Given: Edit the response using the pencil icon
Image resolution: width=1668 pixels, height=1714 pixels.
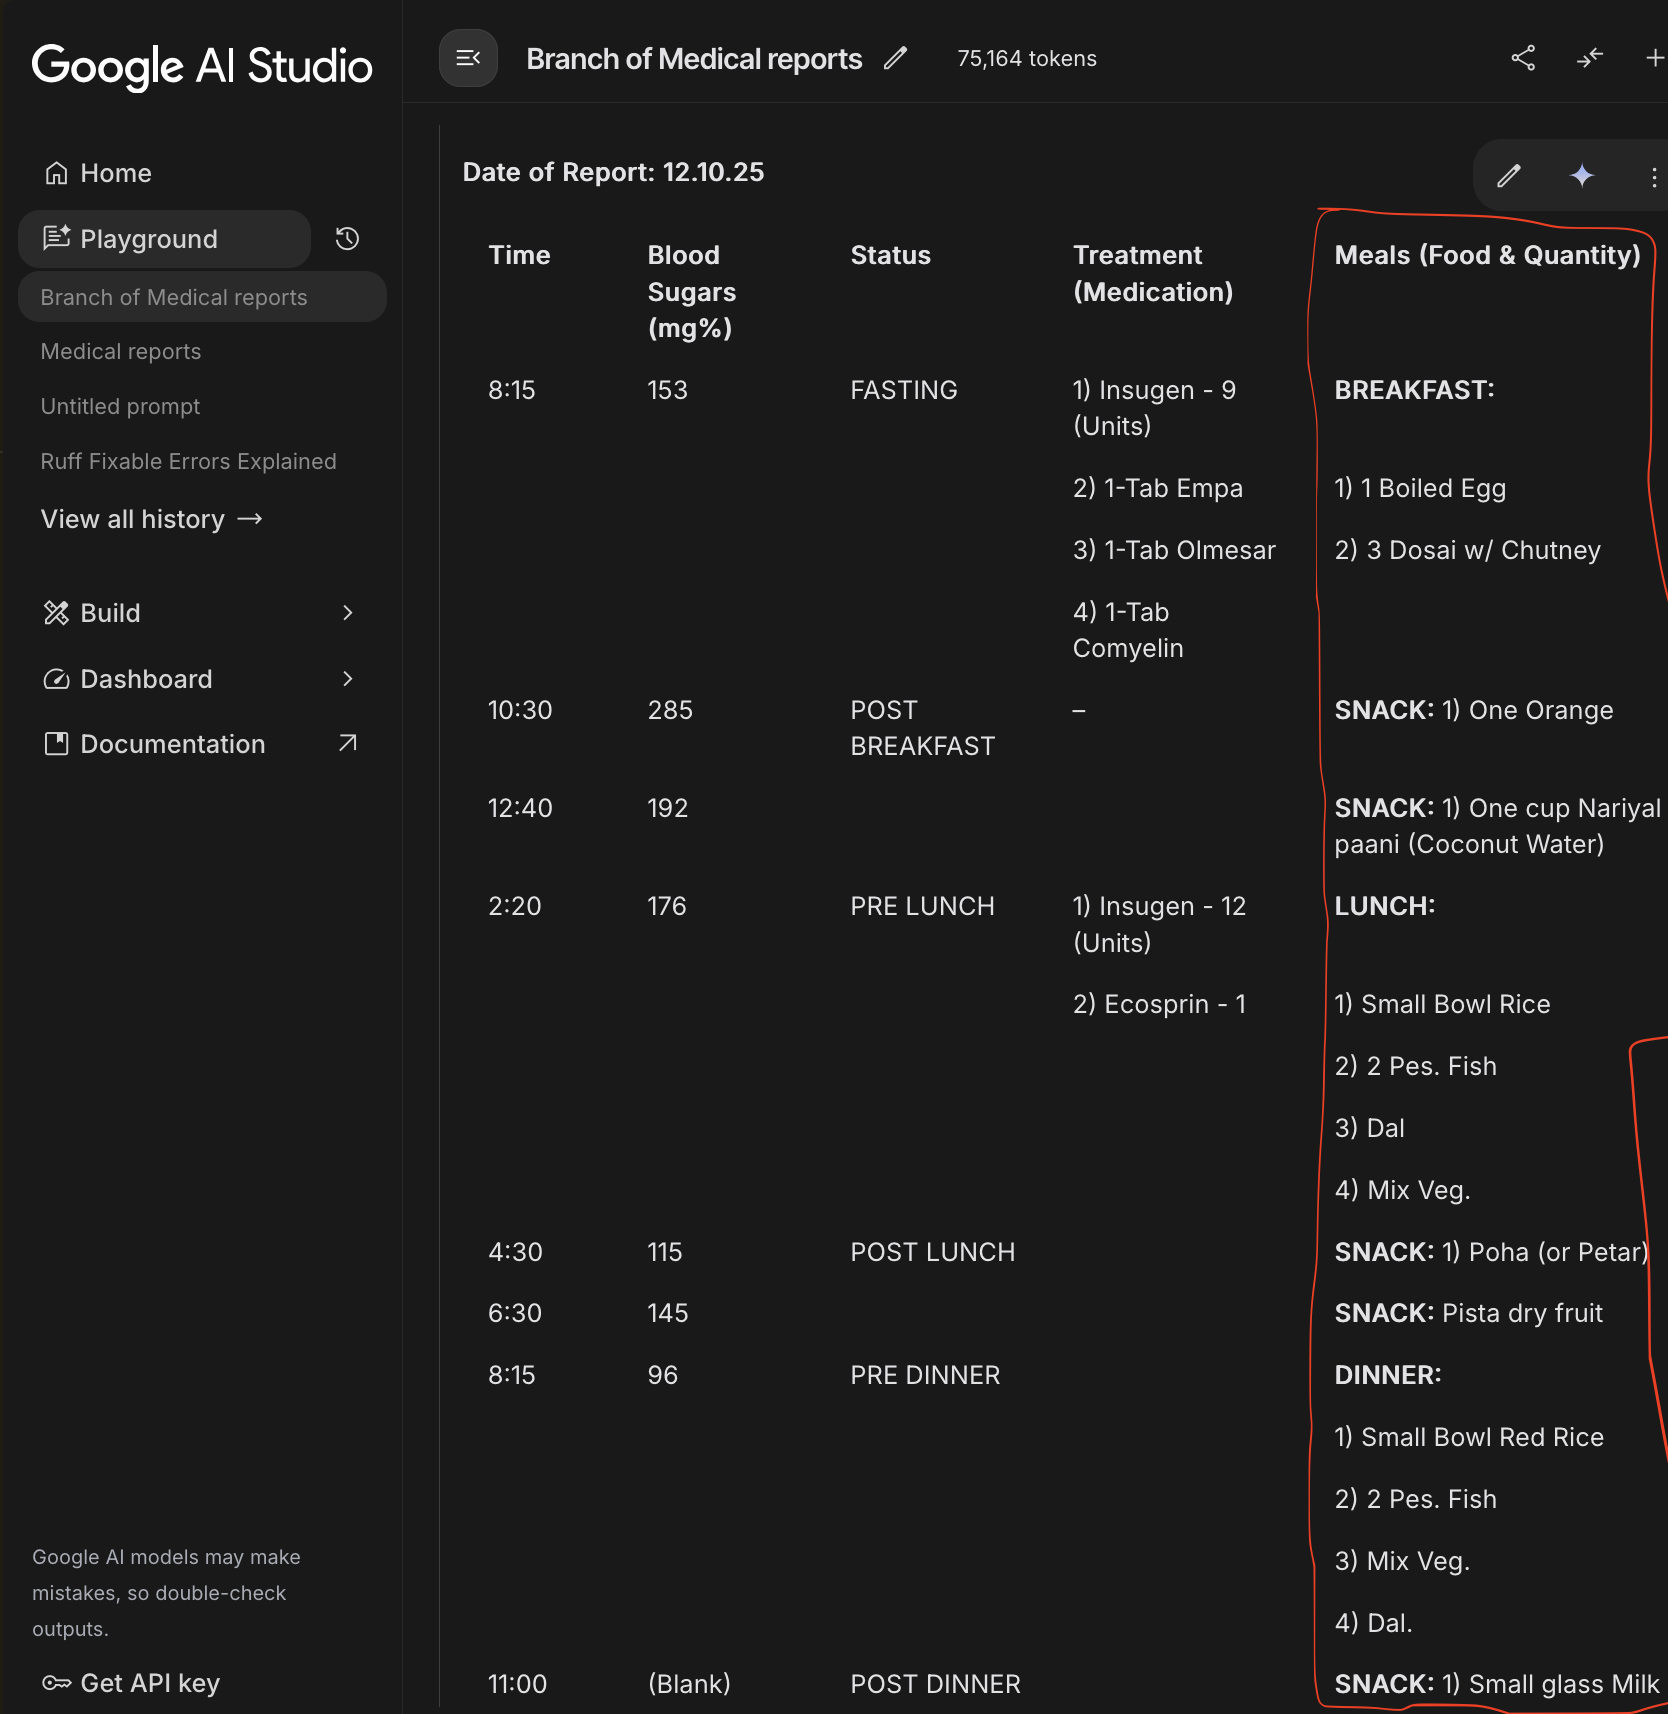Looking at the screenshot, I should pyautogui.click(x=1509, y=176).
